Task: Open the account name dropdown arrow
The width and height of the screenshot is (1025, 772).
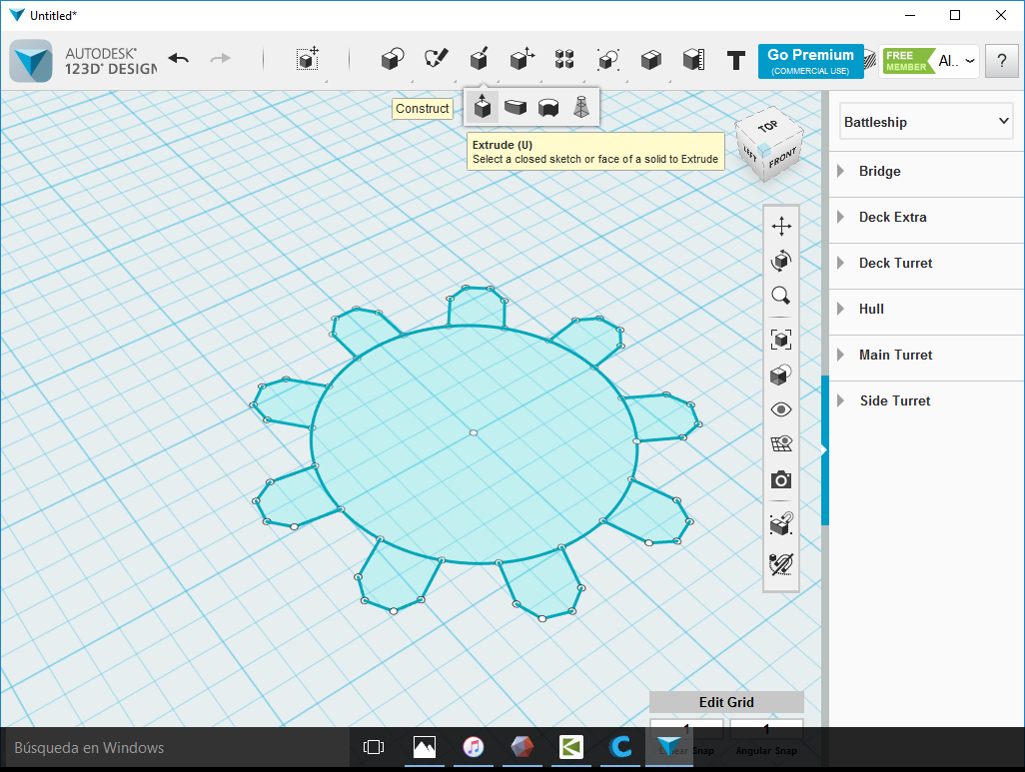Action: (970, 61)
